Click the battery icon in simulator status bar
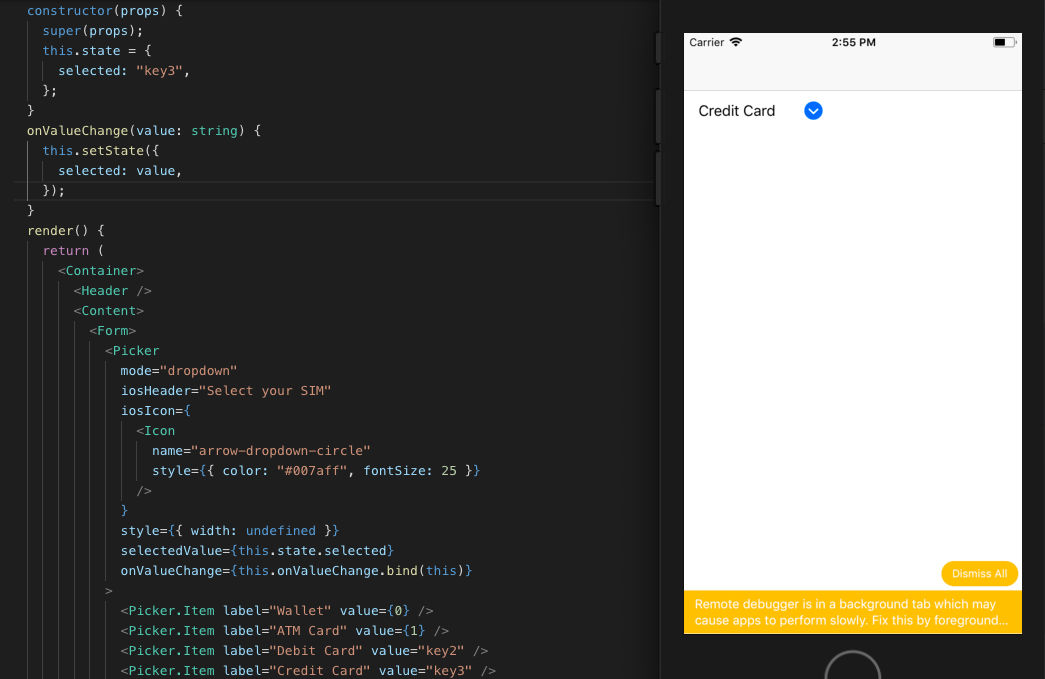Viewport: 1045px width, 679px height. tap(1004, 42)
